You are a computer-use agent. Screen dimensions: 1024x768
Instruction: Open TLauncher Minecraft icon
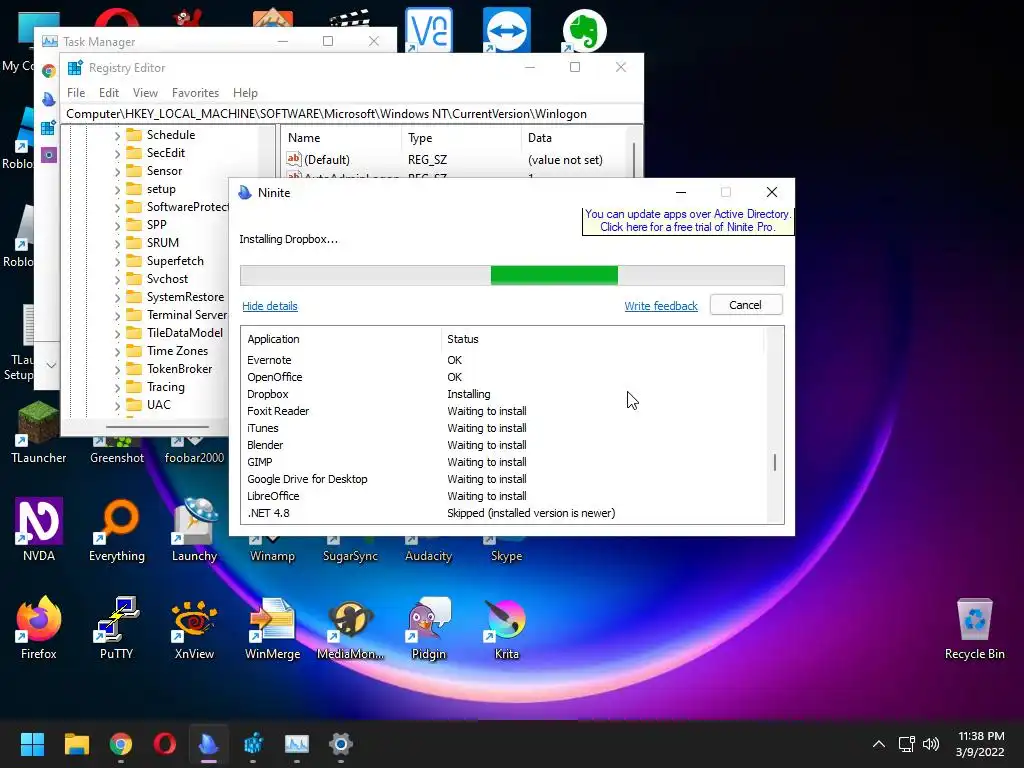pos(39,432)
